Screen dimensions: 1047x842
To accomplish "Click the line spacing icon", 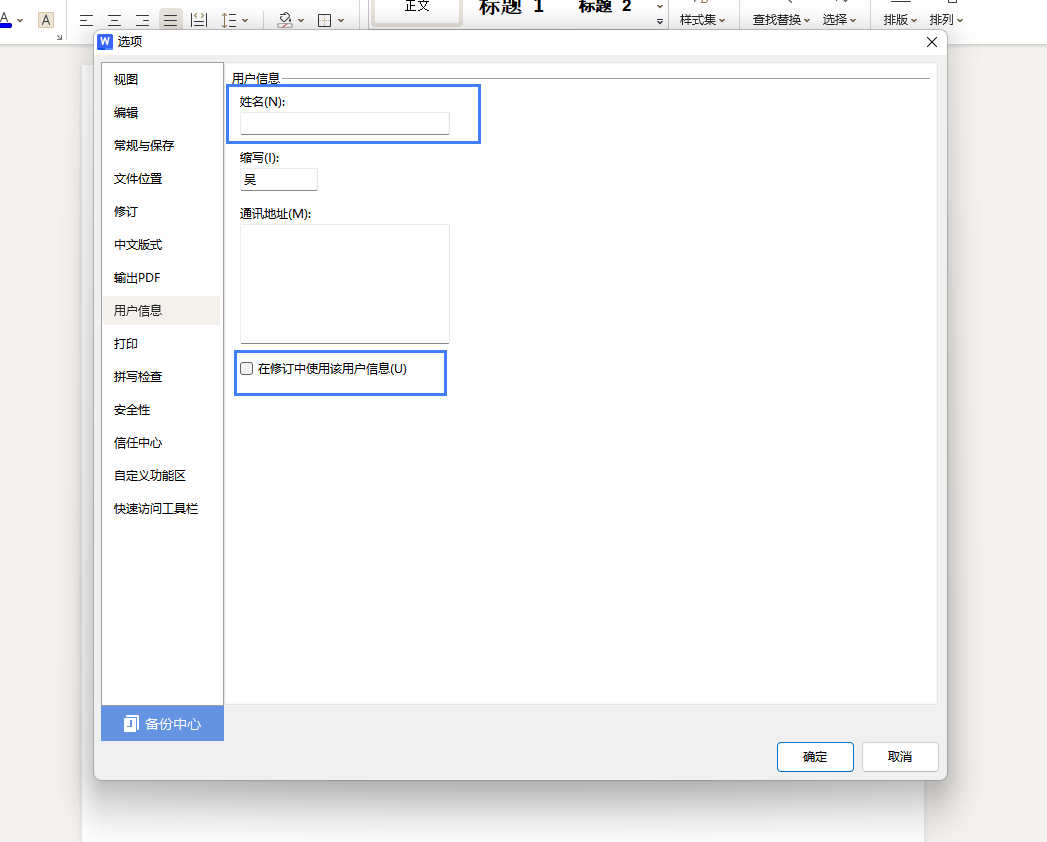I will point(228,21).
